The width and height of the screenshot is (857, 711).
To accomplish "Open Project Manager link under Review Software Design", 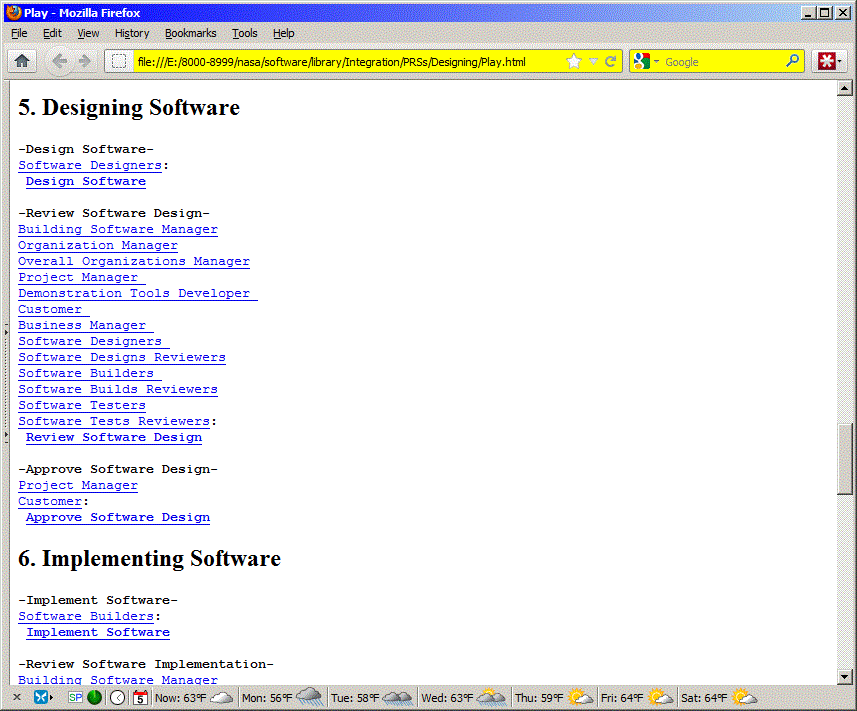I will tap(82, 277).
